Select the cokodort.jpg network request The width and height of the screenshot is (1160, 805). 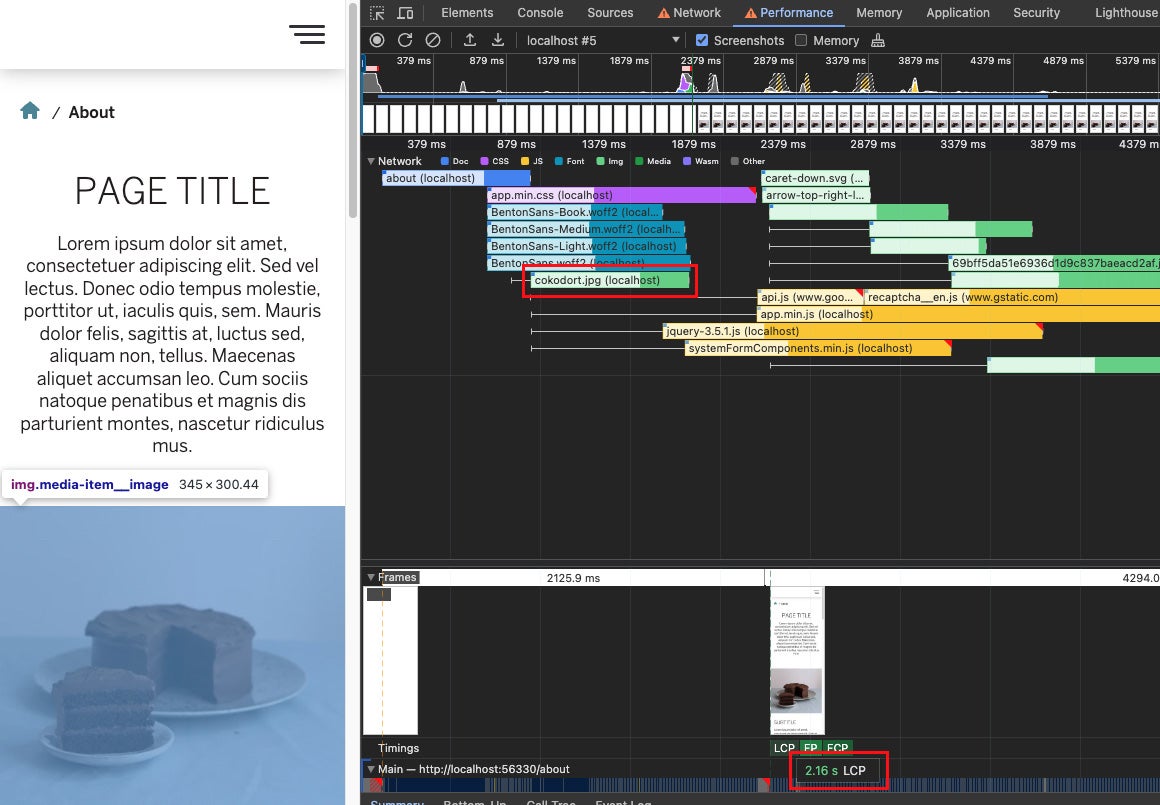tap(610, 280)
